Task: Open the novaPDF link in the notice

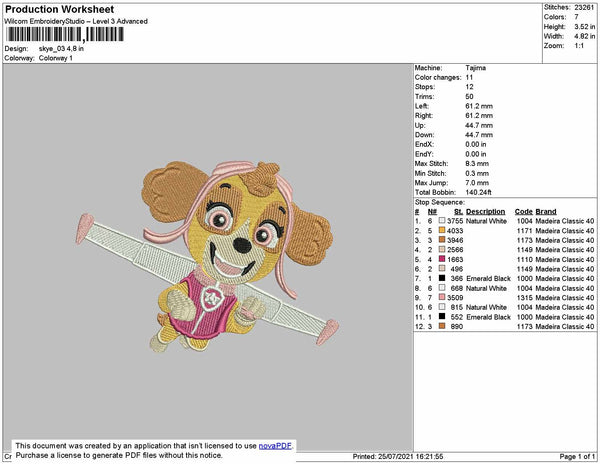Action: [275, 446]
